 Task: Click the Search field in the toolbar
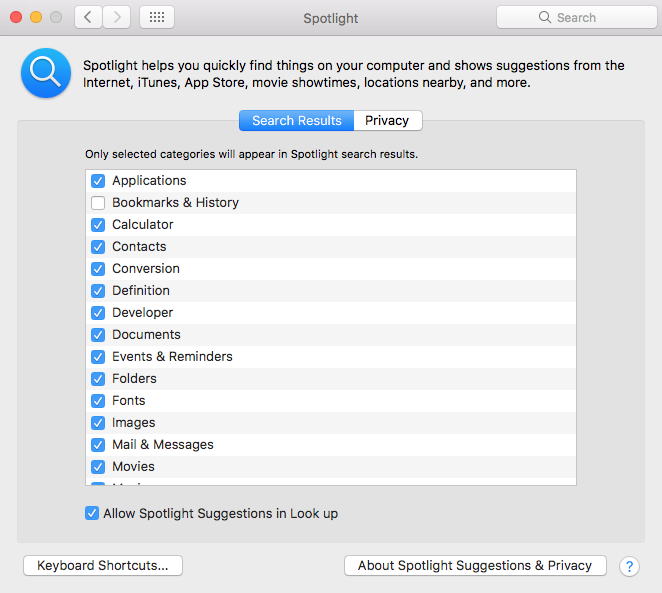tap(577, 17)
